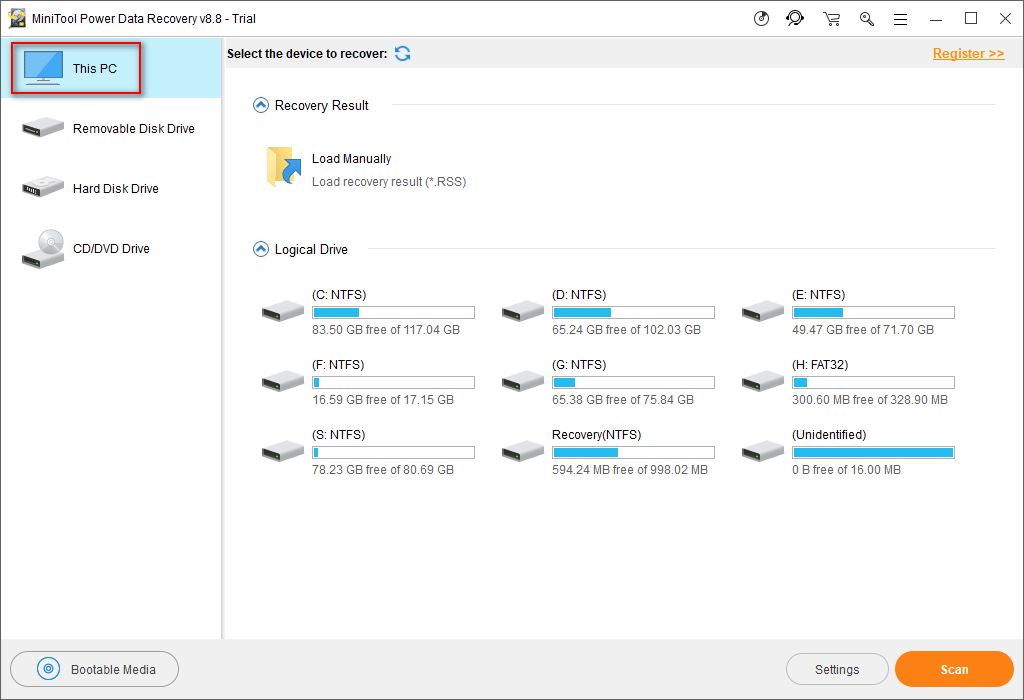Image resolution: width=1024 pixels, height=700 pixels.
Task: Click the Load Manually label
Action: (x=351, y=159)
